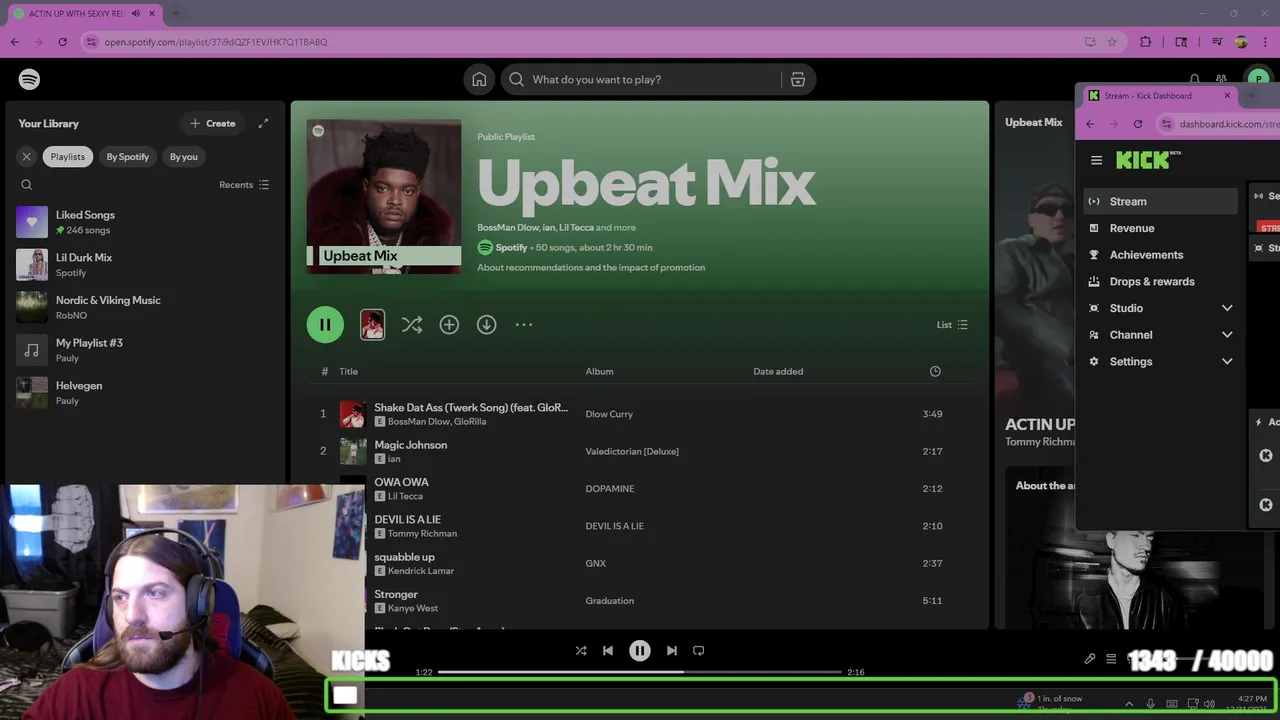Open the GNX album link
The width and height of the screenshot is (1280, 720).
point(596,564)
